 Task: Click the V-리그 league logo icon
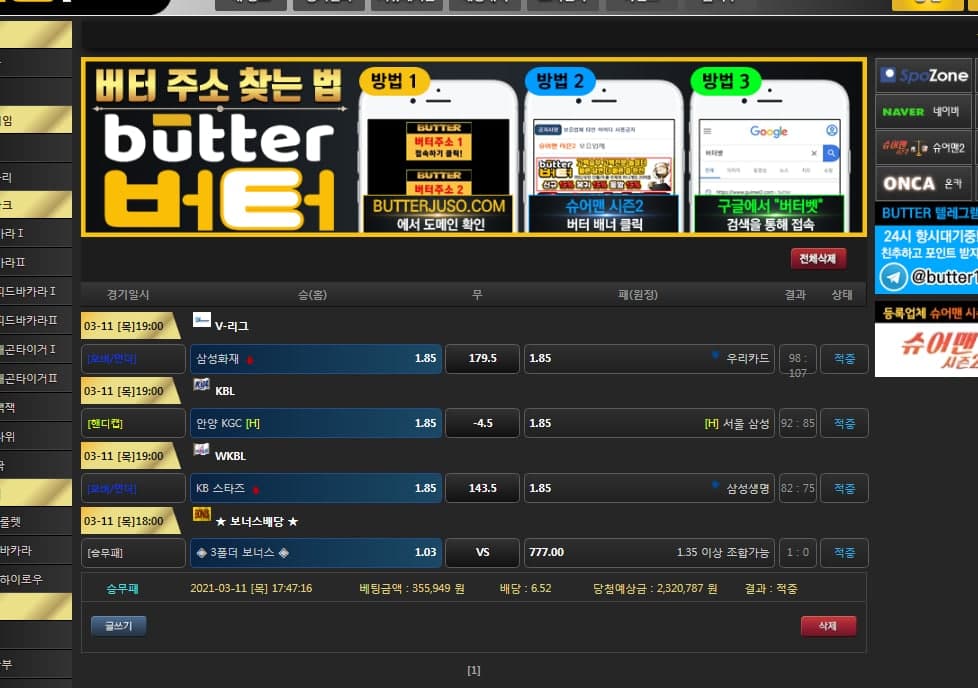(201, 321)
